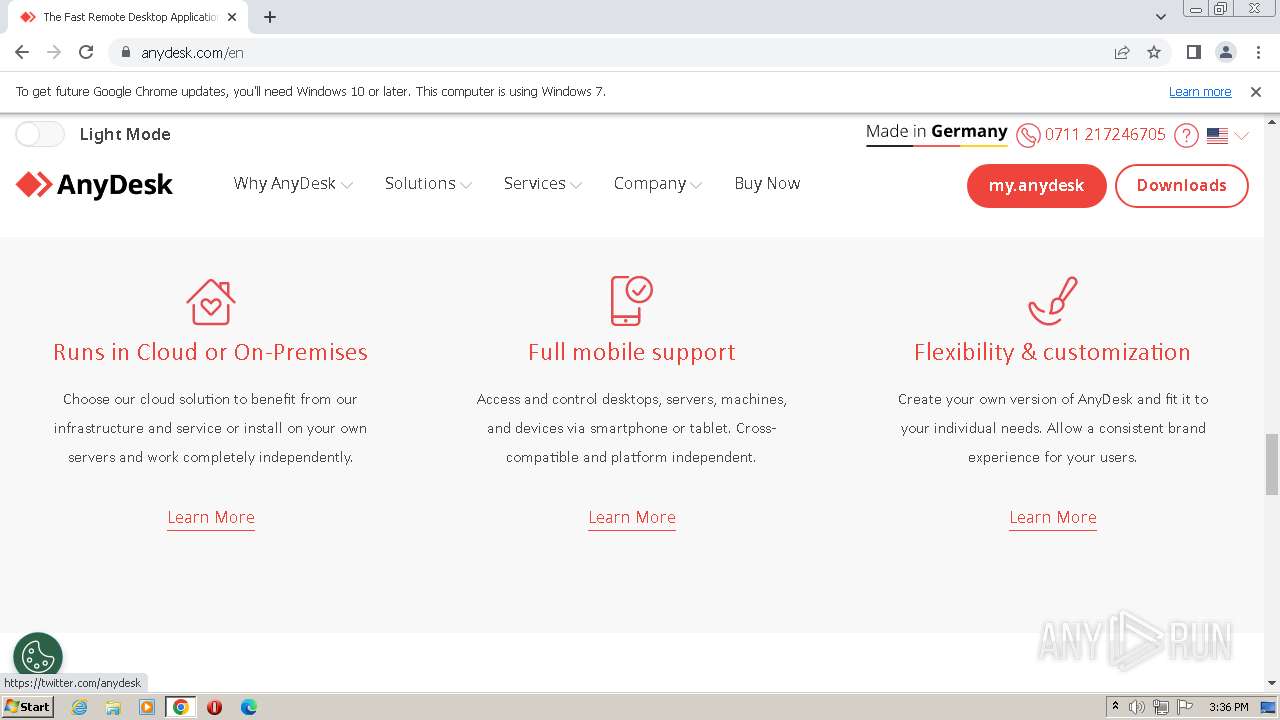Open Chrome three-dot menu

(1258, 52)
